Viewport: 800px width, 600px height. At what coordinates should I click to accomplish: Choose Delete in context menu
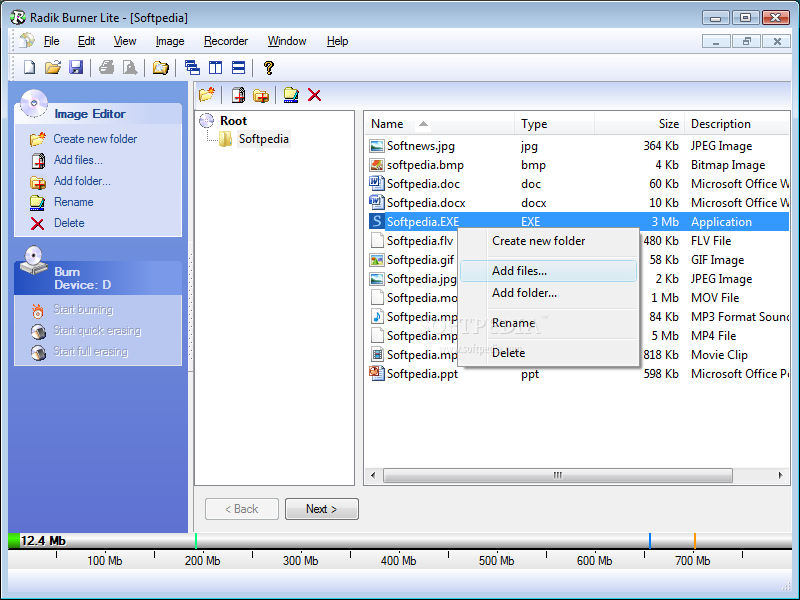(548, 353)
